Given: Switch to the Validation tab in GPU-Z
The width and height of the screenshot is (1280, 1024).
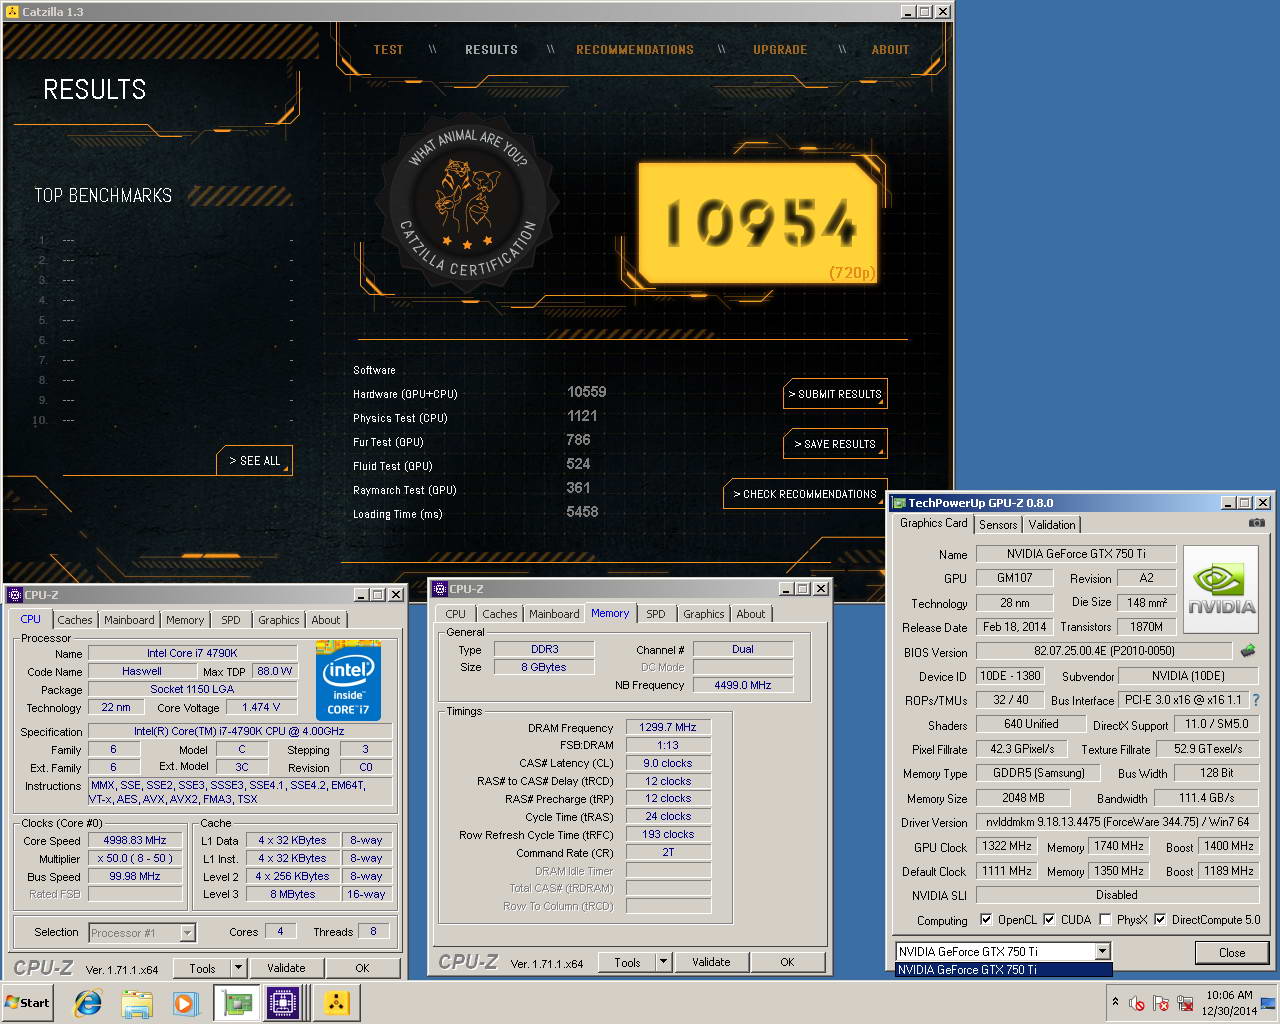Looking at the screenshot, I should click(1052, 524).
